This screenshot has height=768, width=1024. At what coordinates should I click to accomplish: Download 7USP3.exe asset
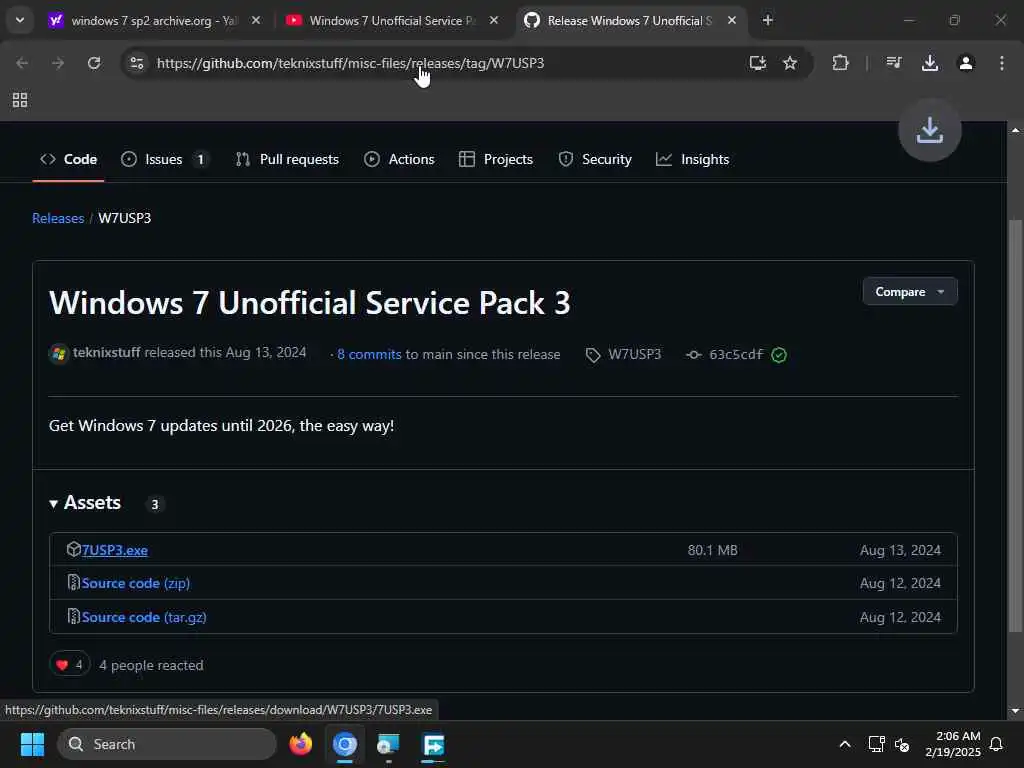pos(114,550)
